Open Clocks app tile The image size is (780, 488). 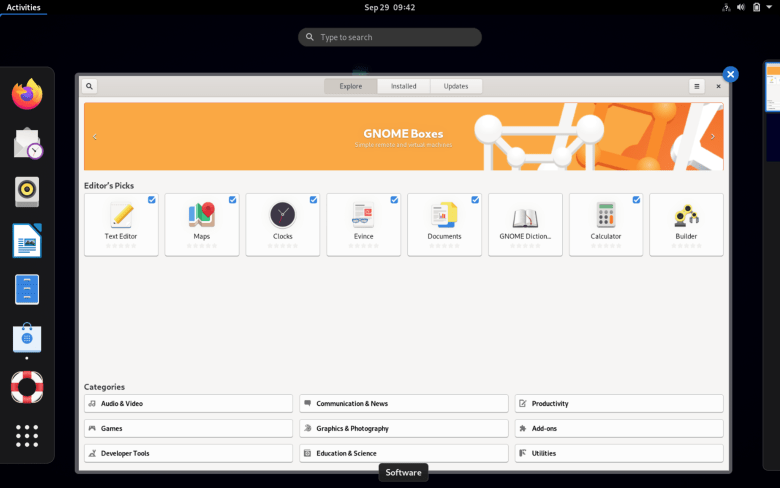point(283,225)
